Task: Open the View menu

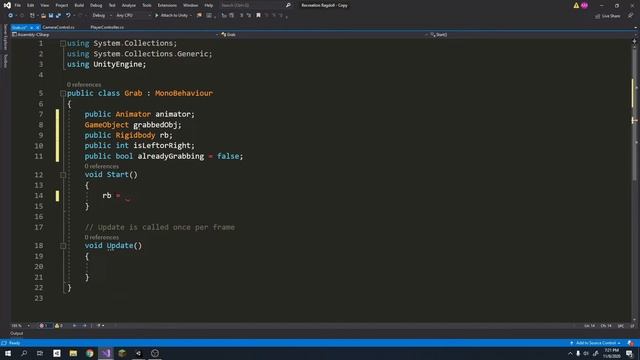Action: point(45,5)
